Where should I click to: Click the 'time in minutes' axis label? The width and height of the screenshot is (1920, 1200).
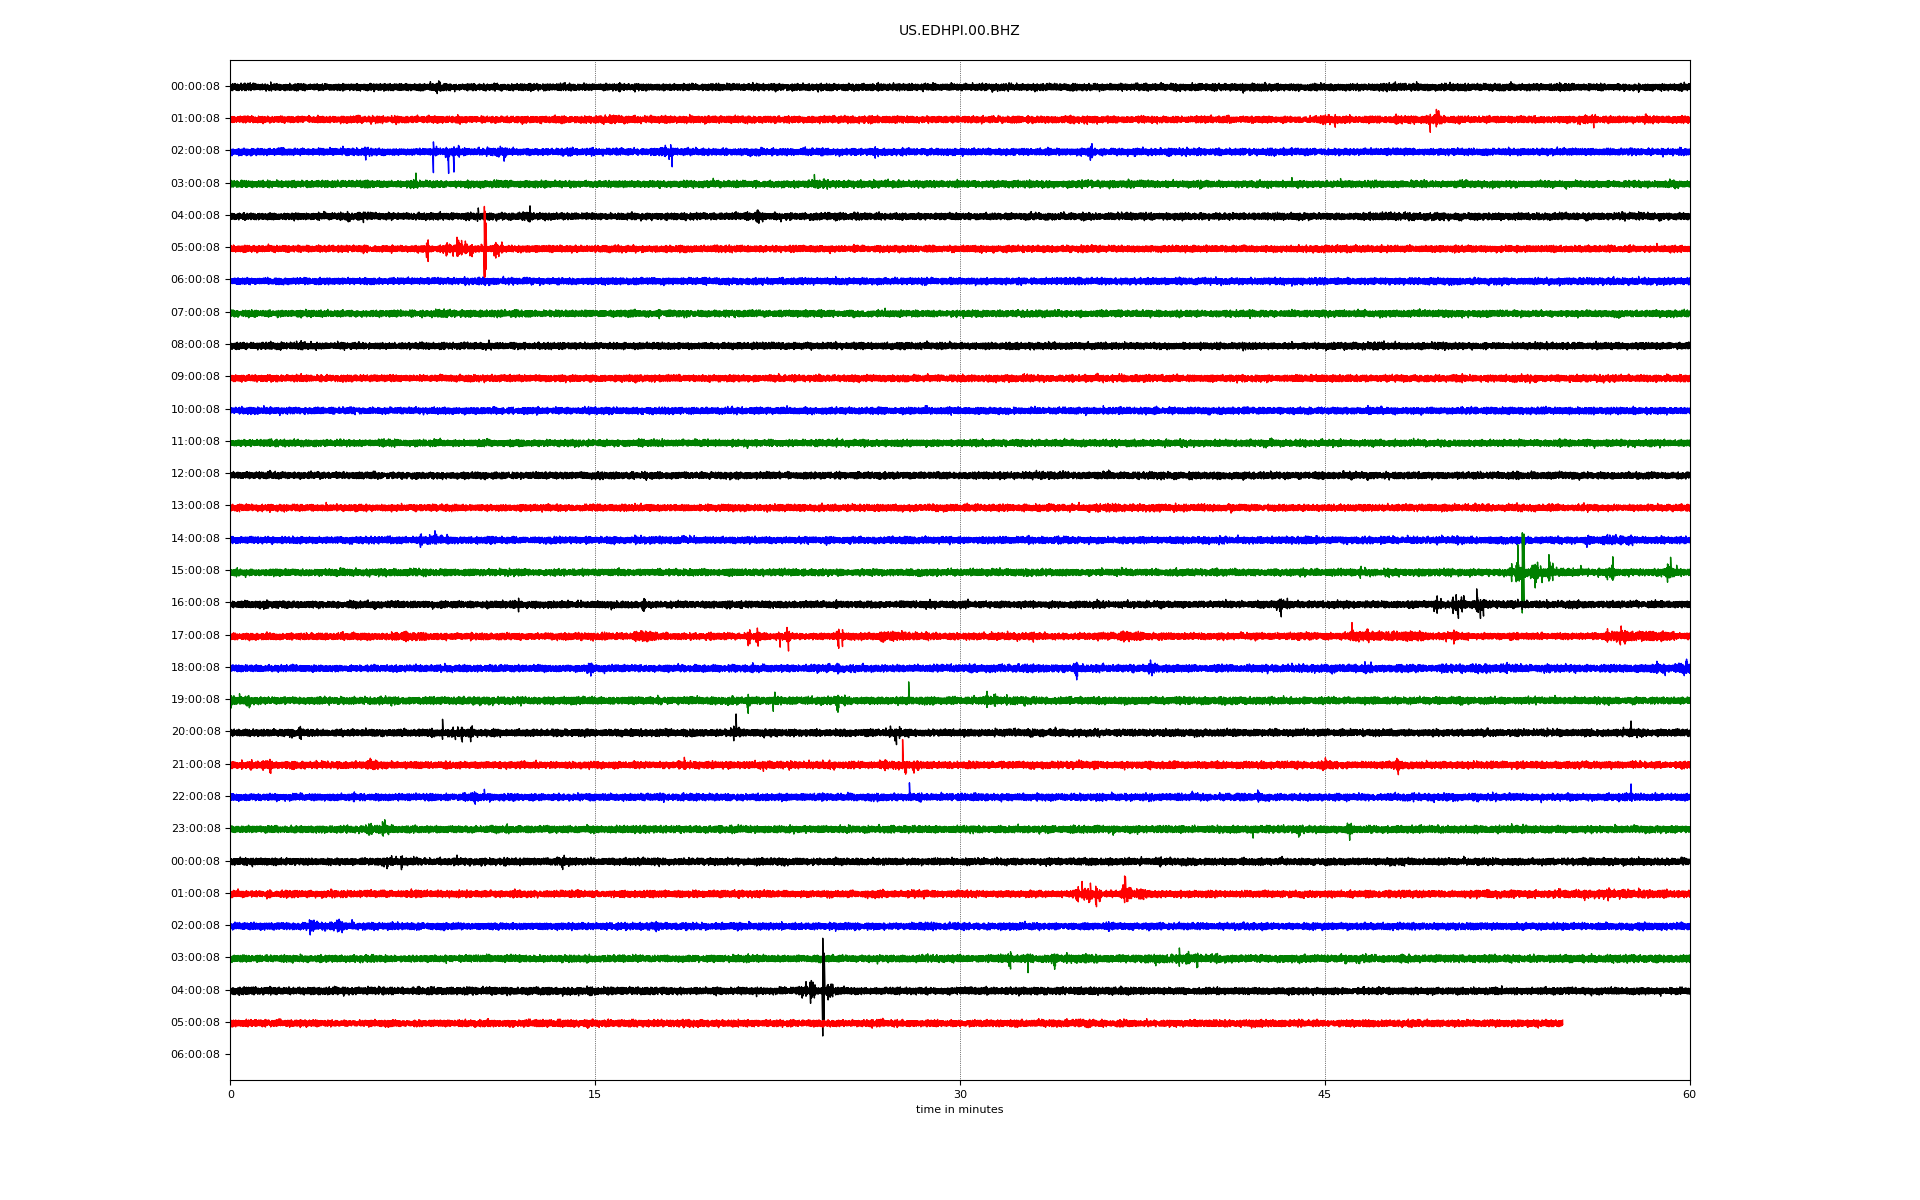(x=958, y=1110)
